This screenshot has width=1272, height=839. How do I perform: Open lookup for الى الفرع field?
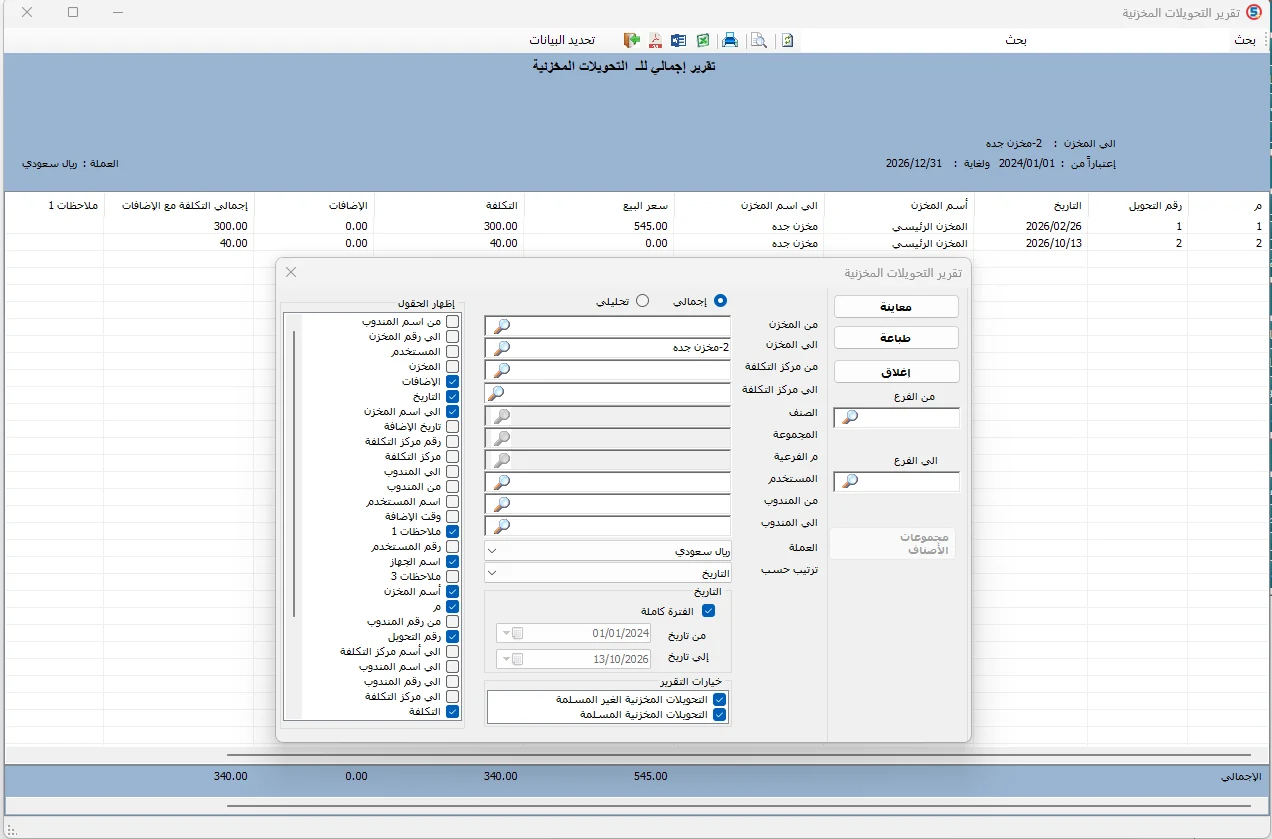click(849, 481)
